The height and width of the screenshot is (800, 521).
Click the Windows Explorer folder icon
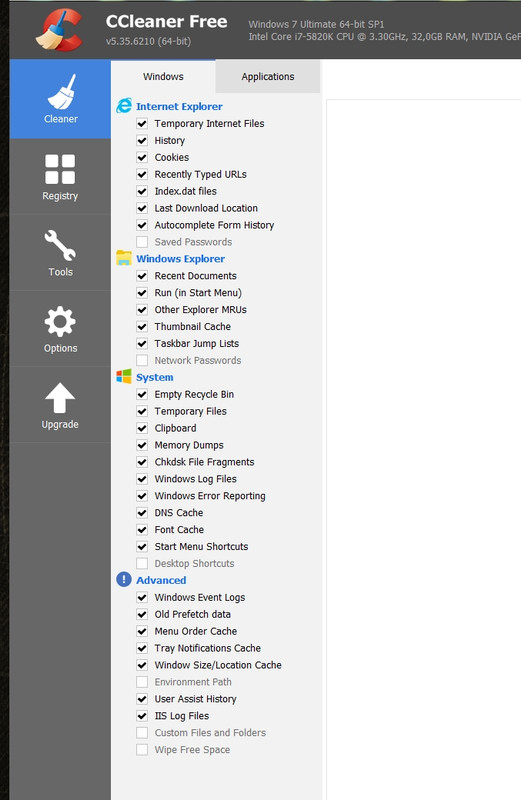pyautogui.click(x=124, y=258)
